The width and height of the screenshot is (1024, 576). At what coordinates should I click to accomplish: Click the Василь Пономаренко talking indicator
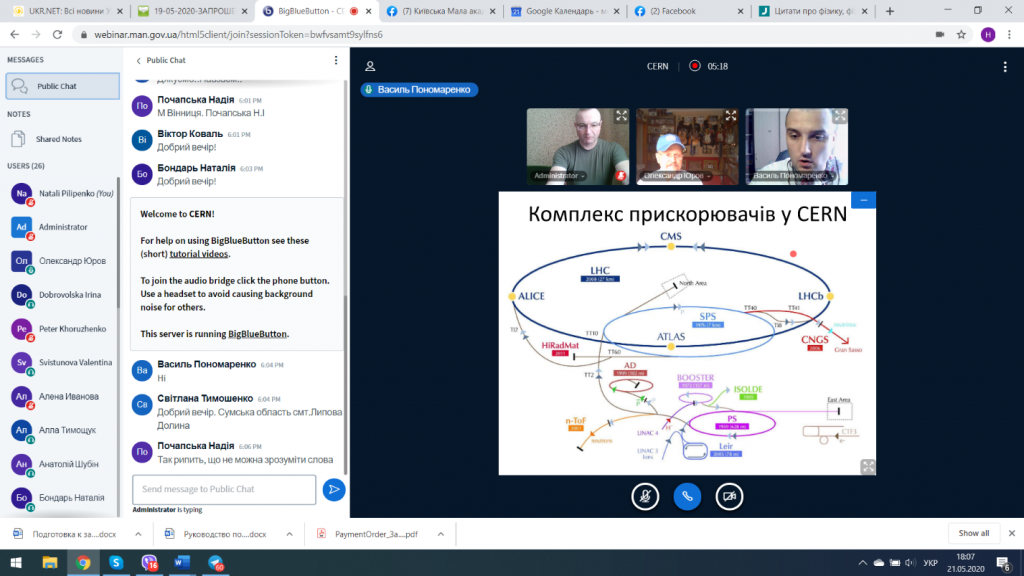(419, 89)
